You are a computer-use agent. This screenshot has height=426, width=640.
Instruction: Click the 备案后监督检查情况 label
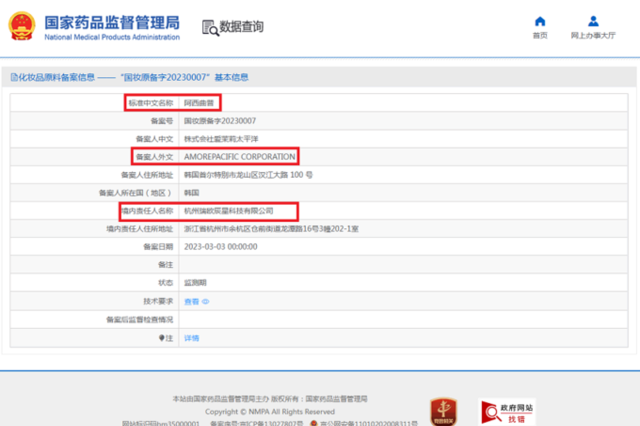pyautogui.click(x=140, y=319)
